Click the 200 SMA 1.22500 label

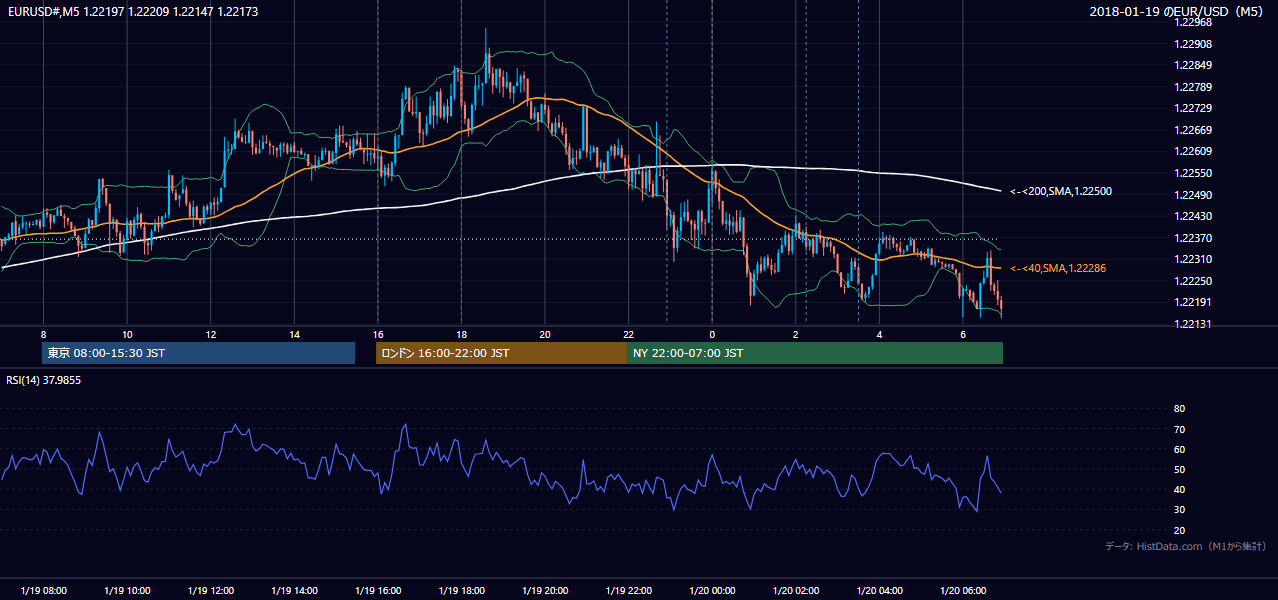coord(1060,191)
